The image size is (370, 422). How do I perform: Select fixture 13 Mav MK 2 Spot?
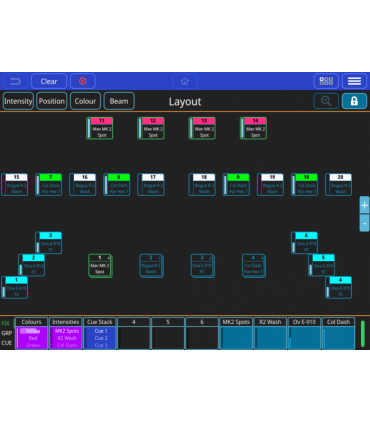pyautogui.click(x=202, y=128)
